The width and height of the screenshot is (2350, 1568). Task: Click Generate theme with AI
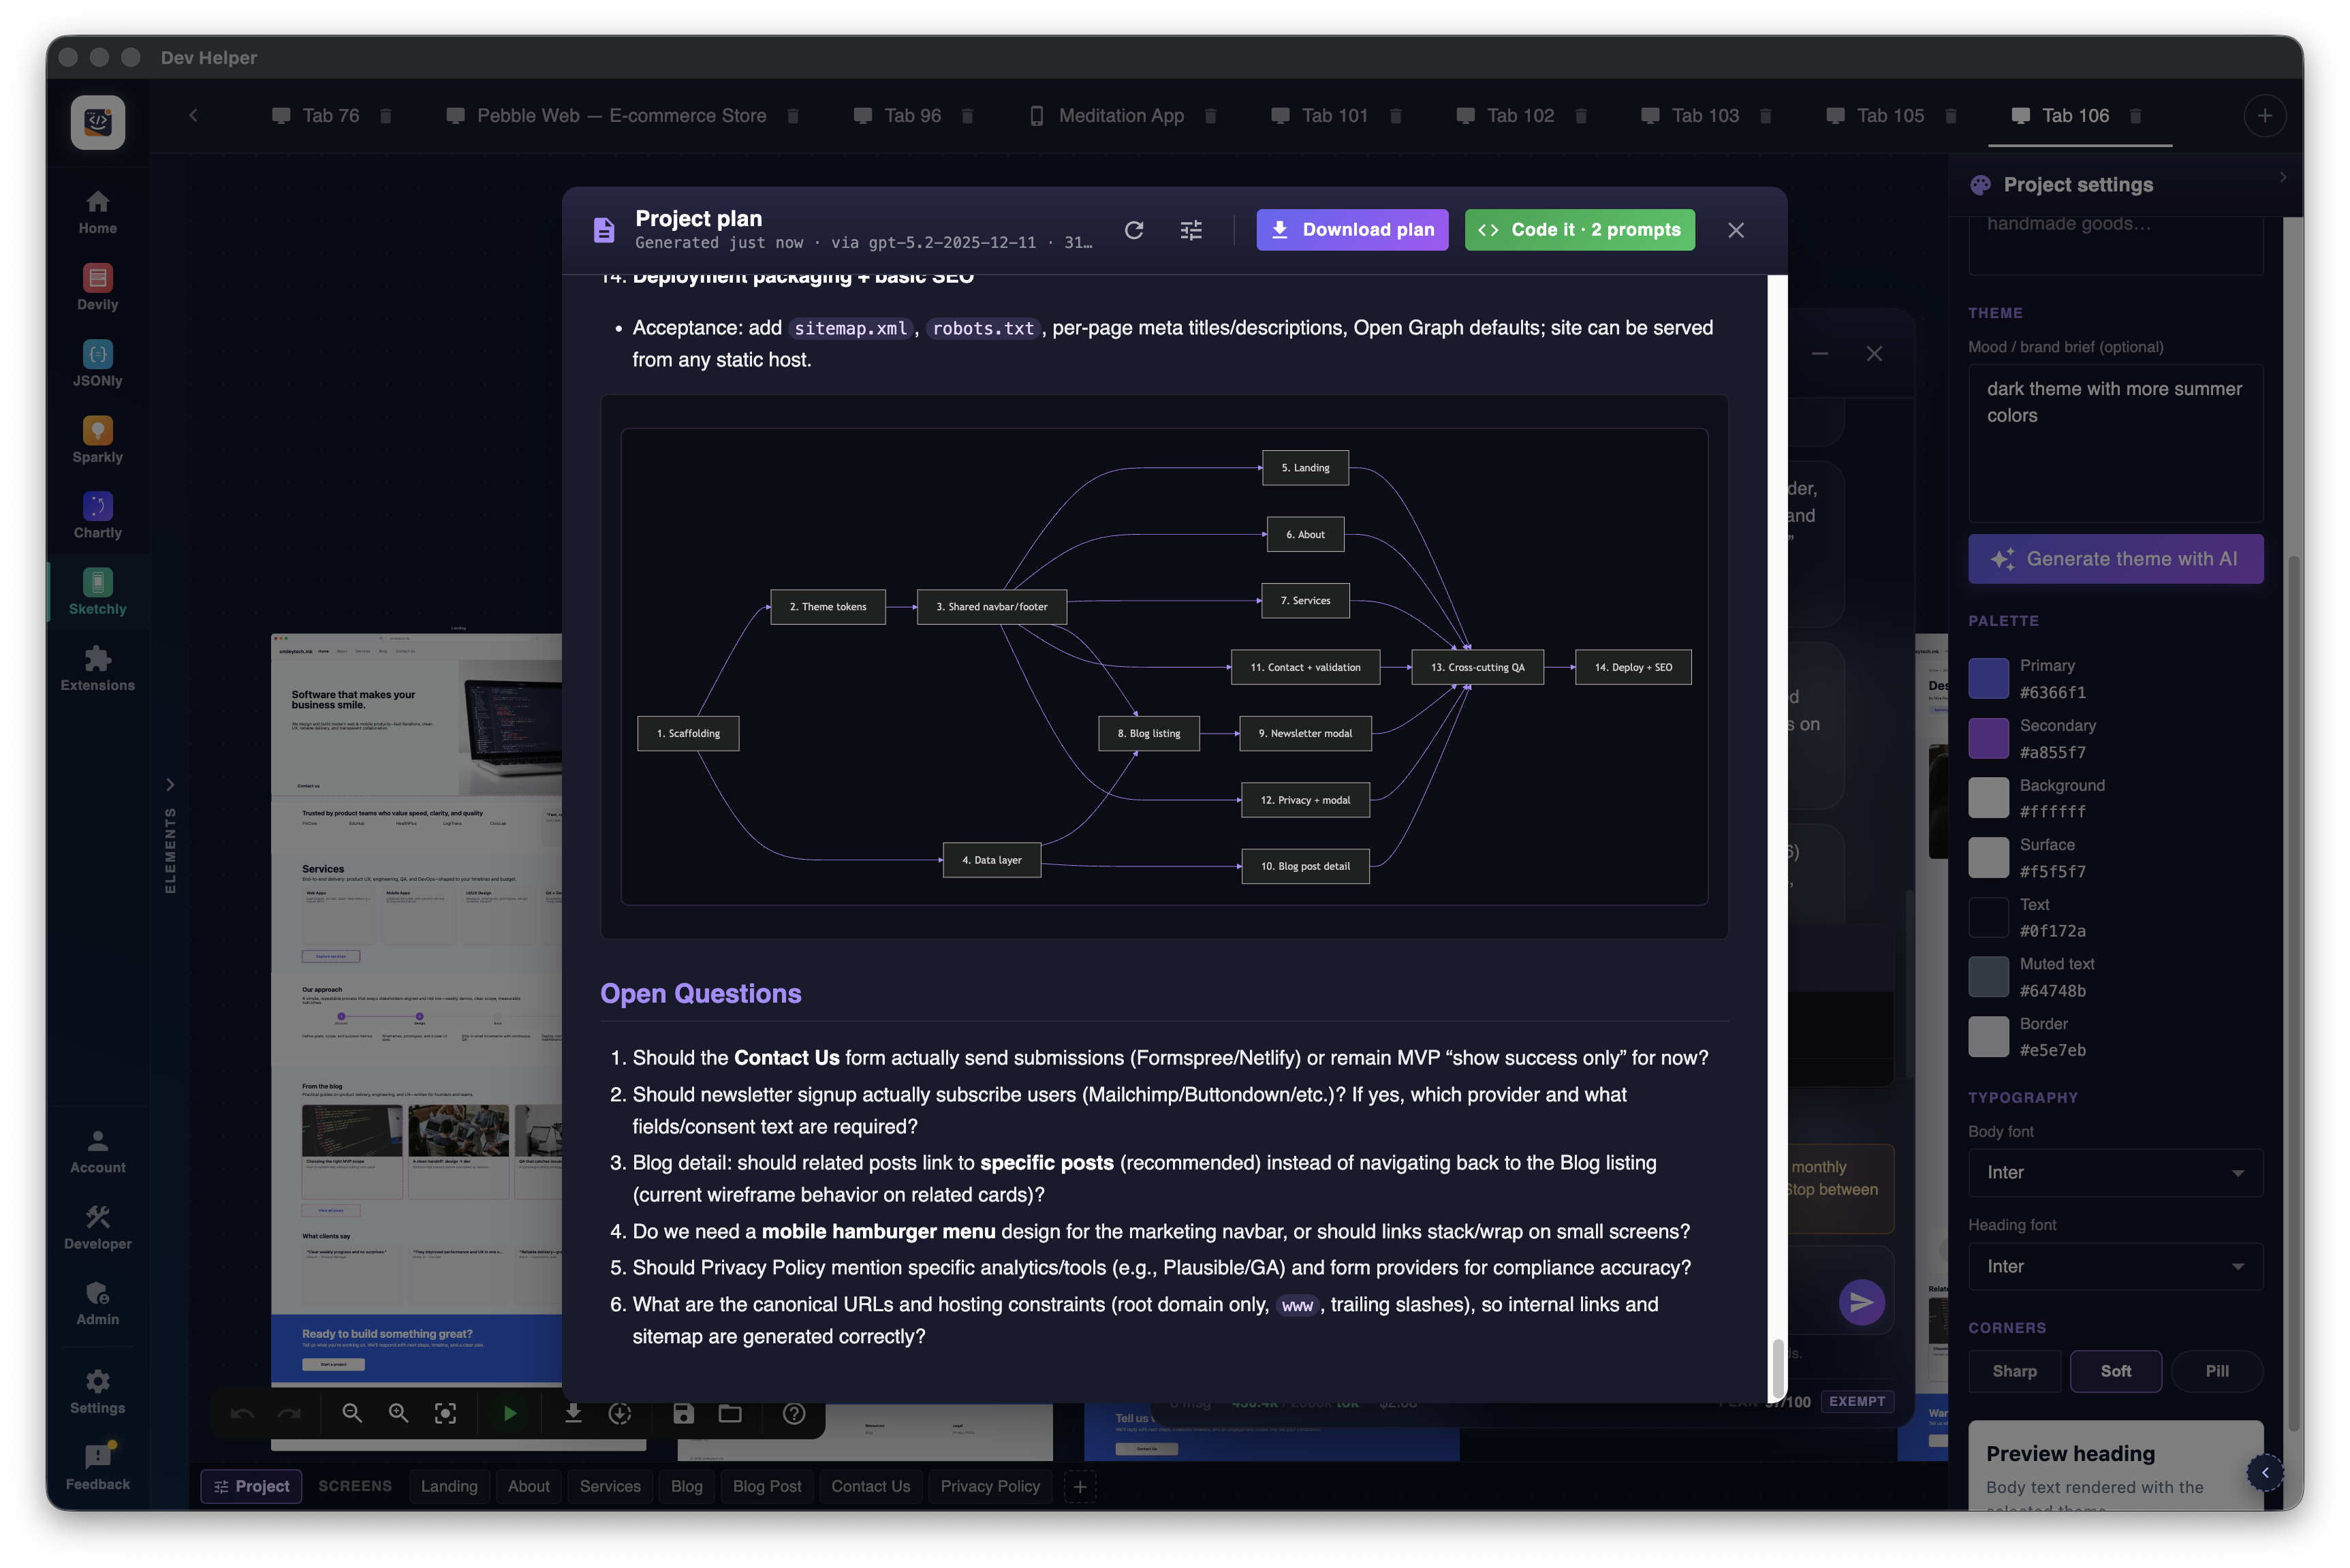point(2114,558)
